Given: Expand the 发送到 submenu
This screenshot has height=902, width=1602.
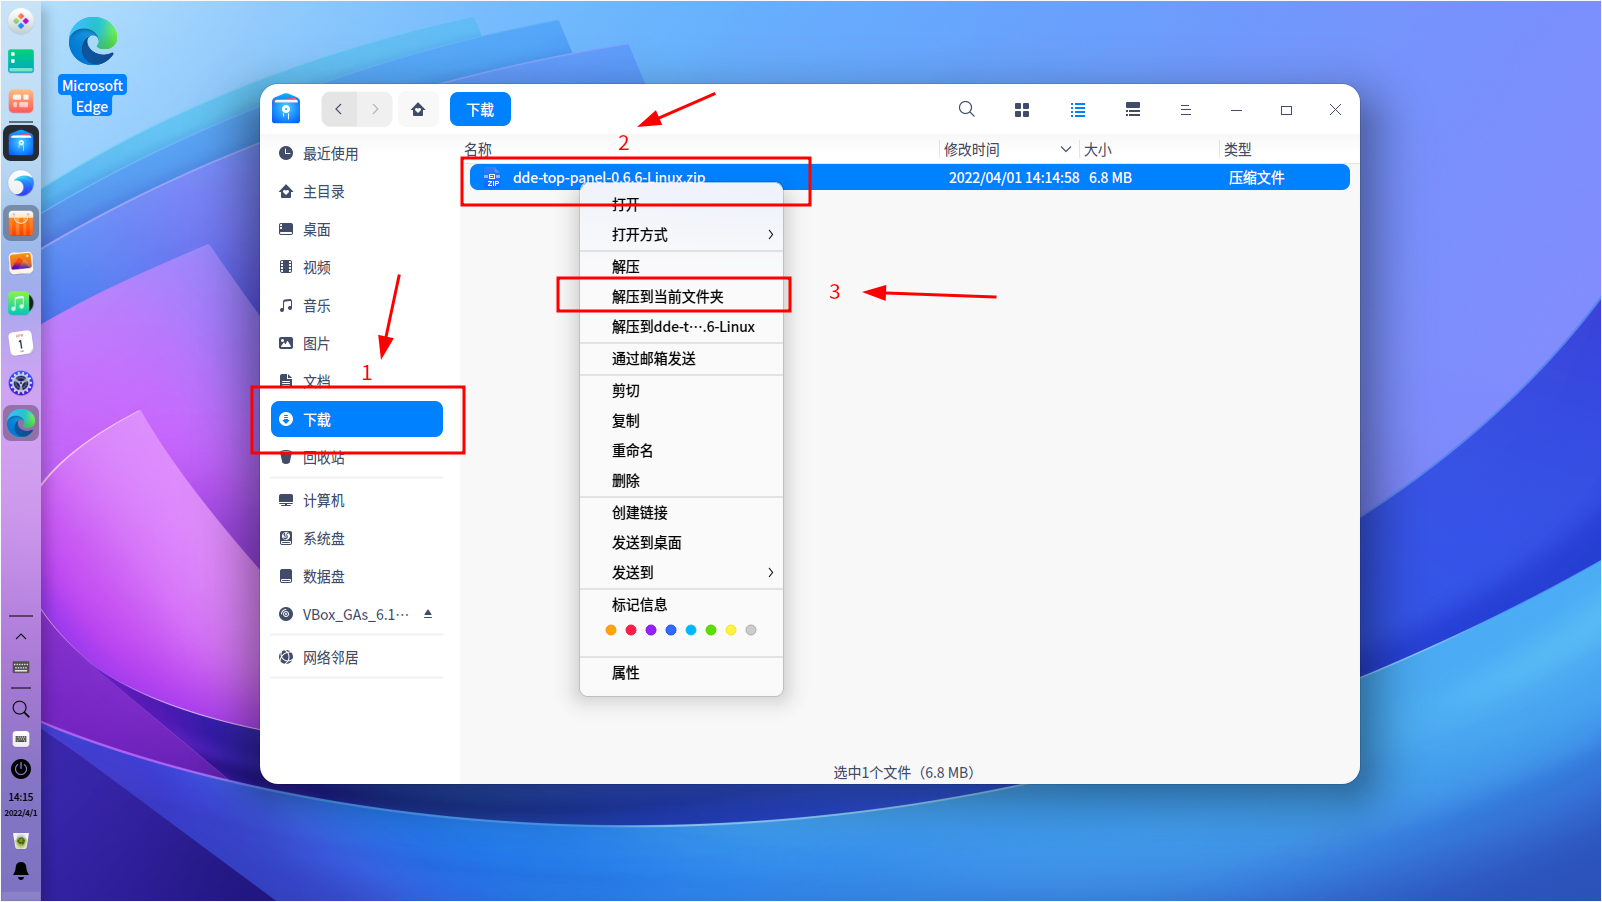Looking at the screenshot, I should click(681, 573).
